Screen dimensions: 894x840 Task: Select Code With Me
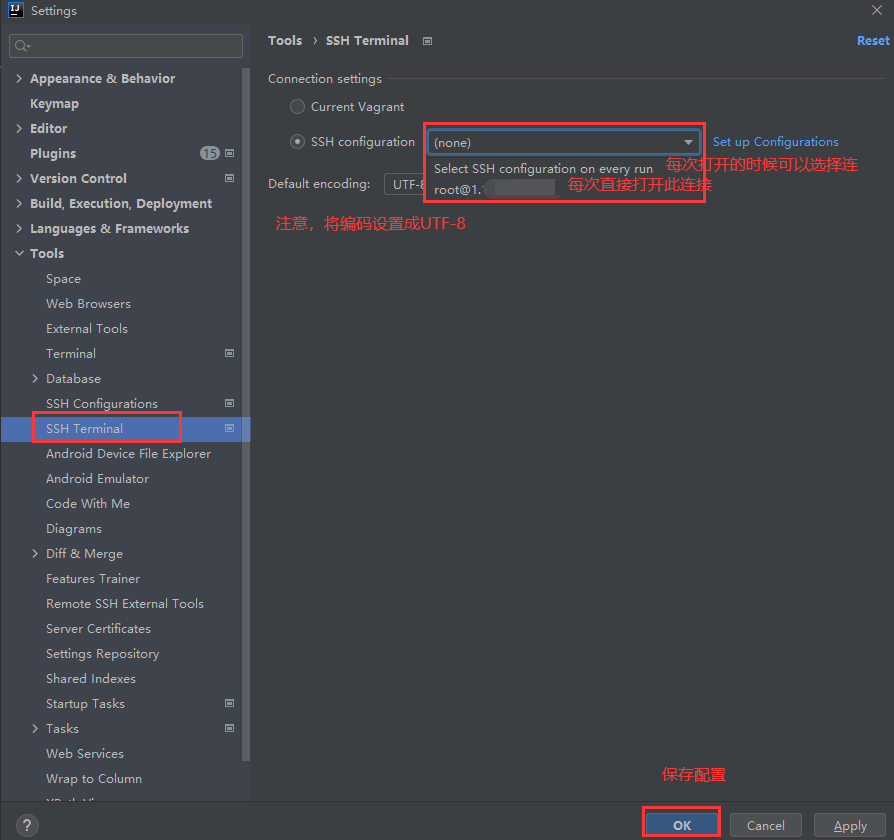88,504
